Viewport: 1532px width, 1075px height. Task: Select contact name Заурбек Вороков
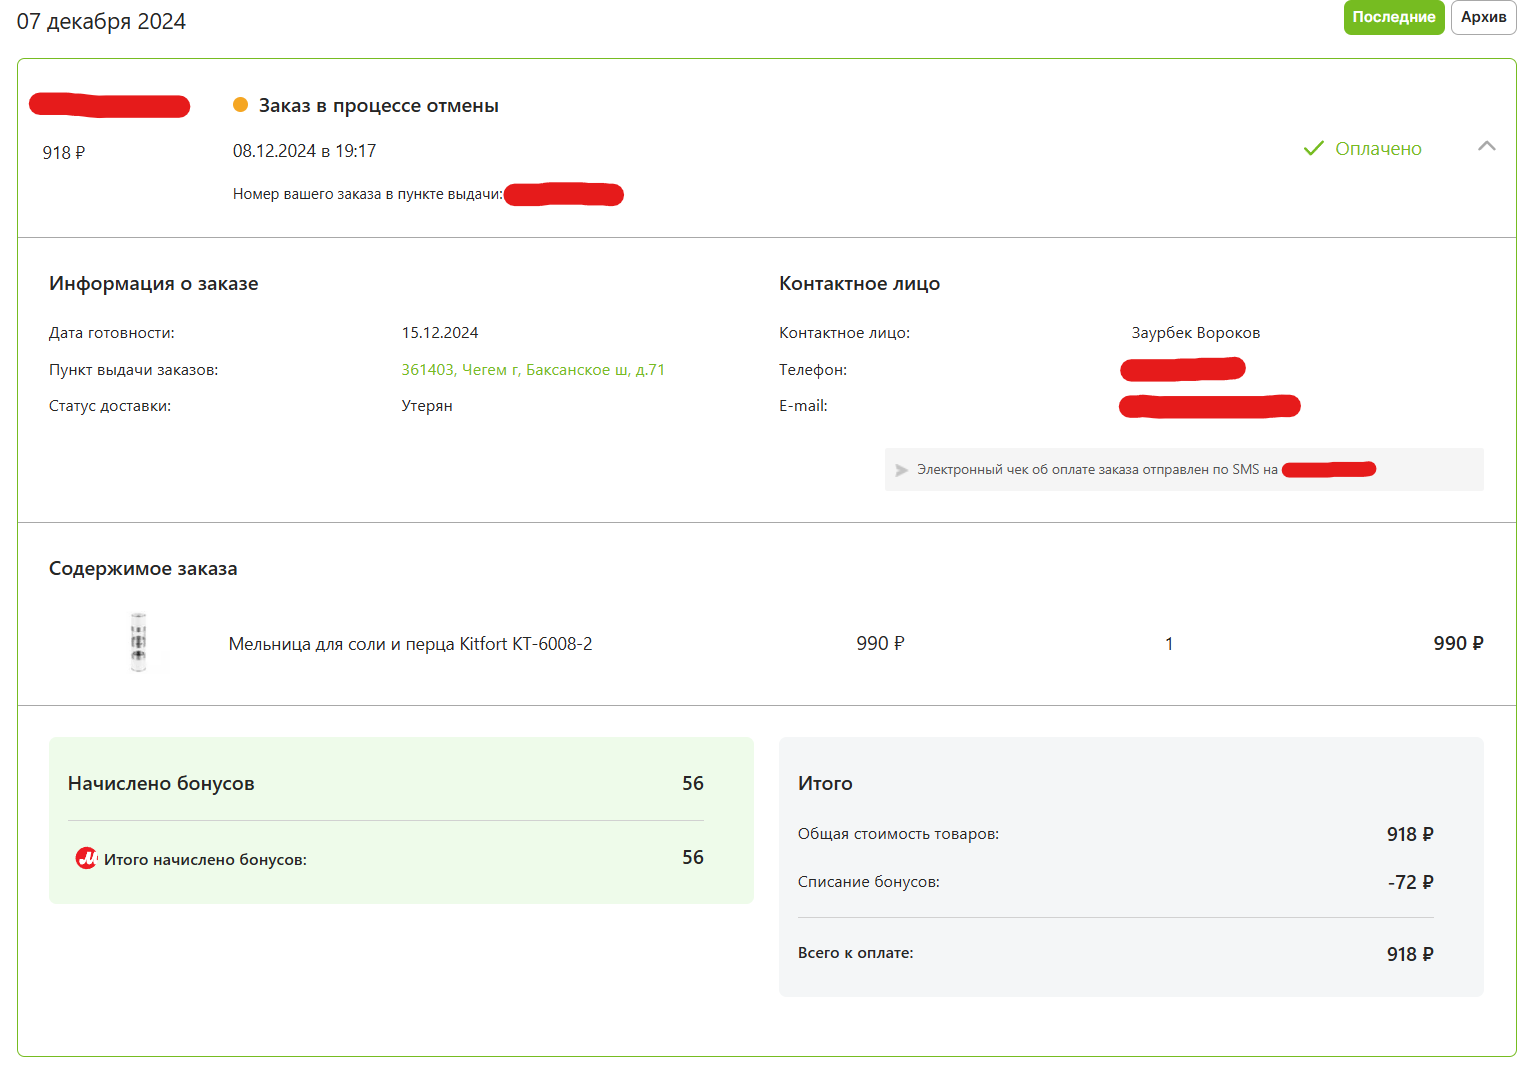click(1195, 333)
